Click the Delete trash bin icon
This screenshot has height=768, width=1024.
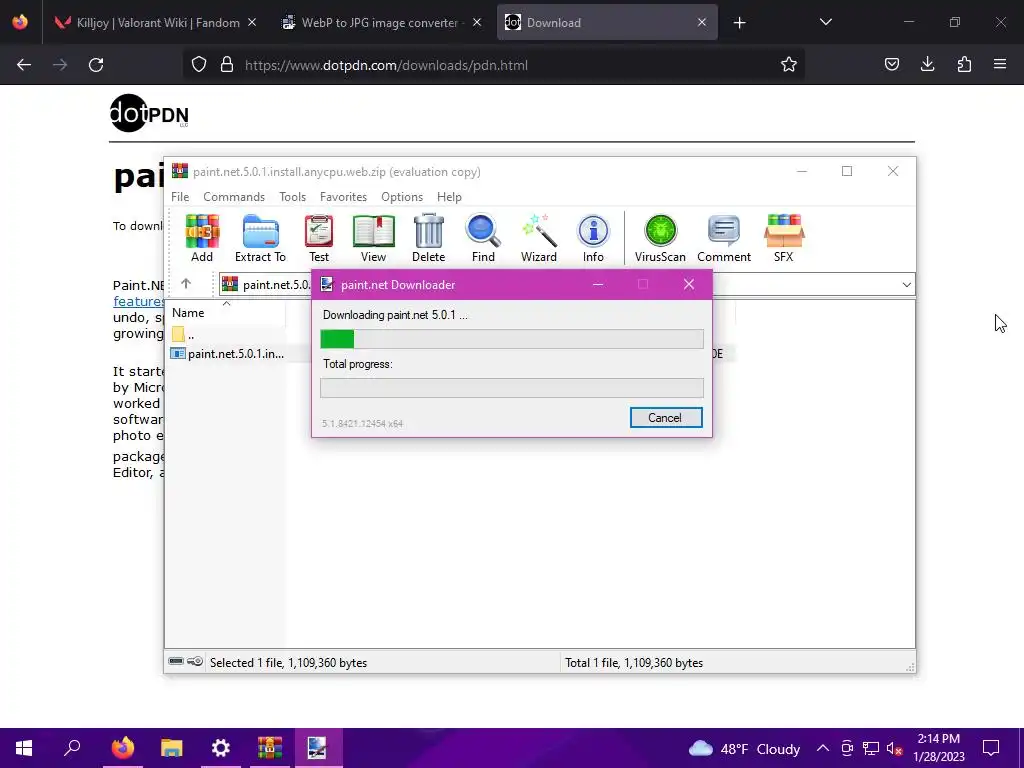[x=428, y=238]
